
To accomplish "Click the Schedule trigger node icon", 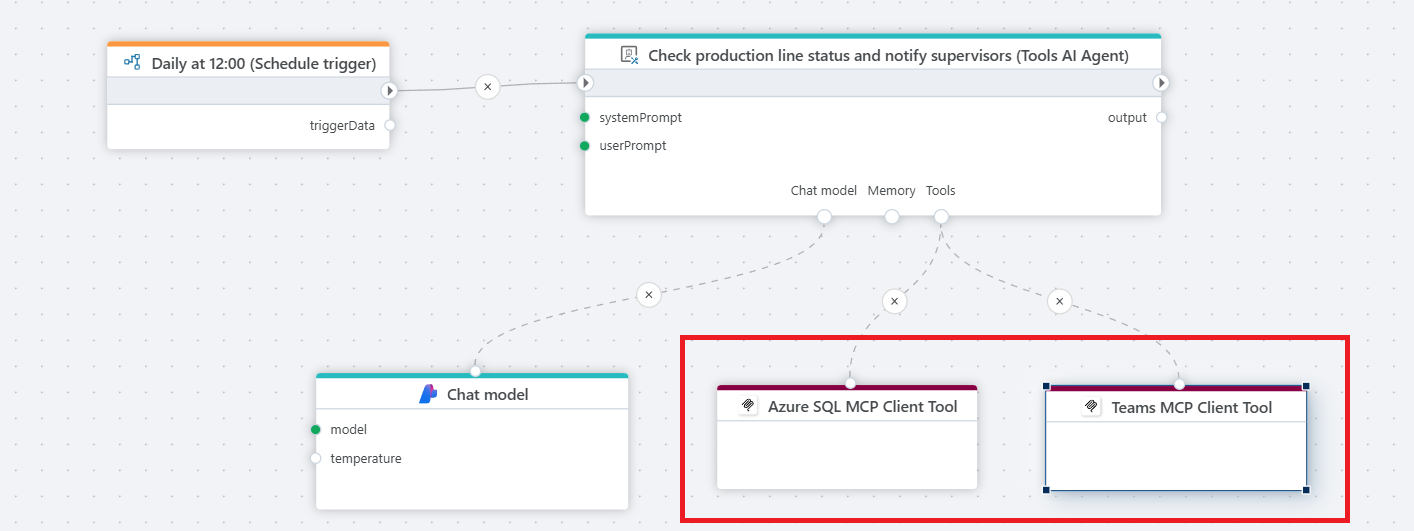I will (x=132, y=63).
